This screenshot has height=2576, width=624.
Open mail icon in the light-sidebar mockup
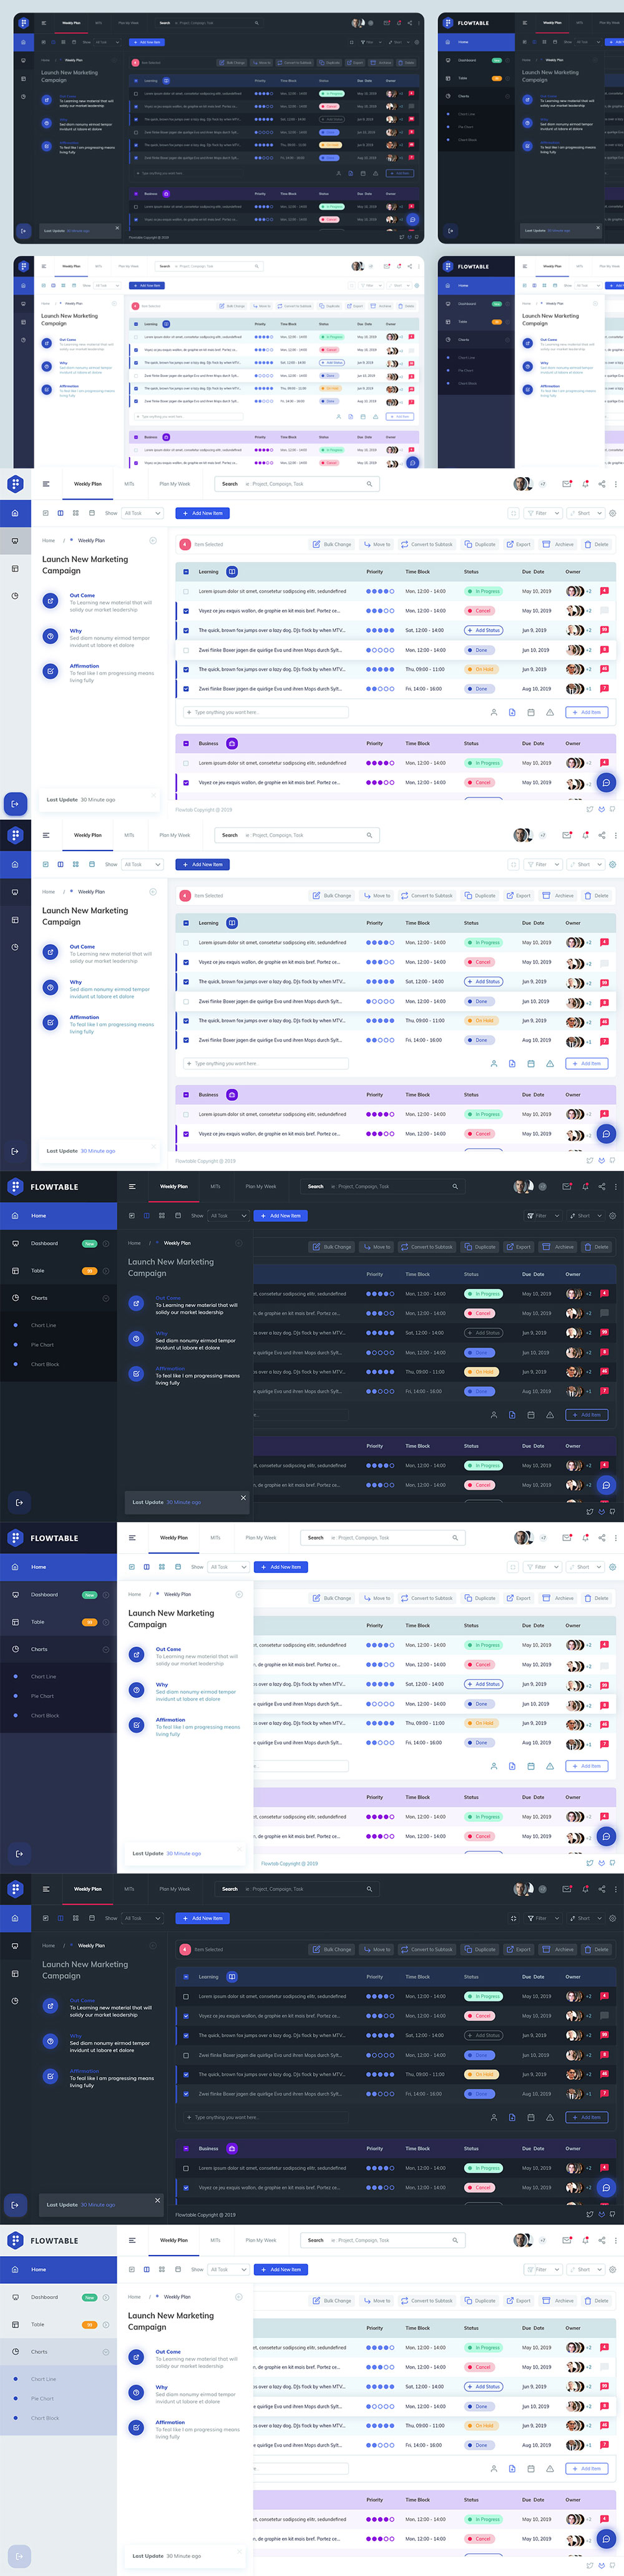pos(567,2240)
